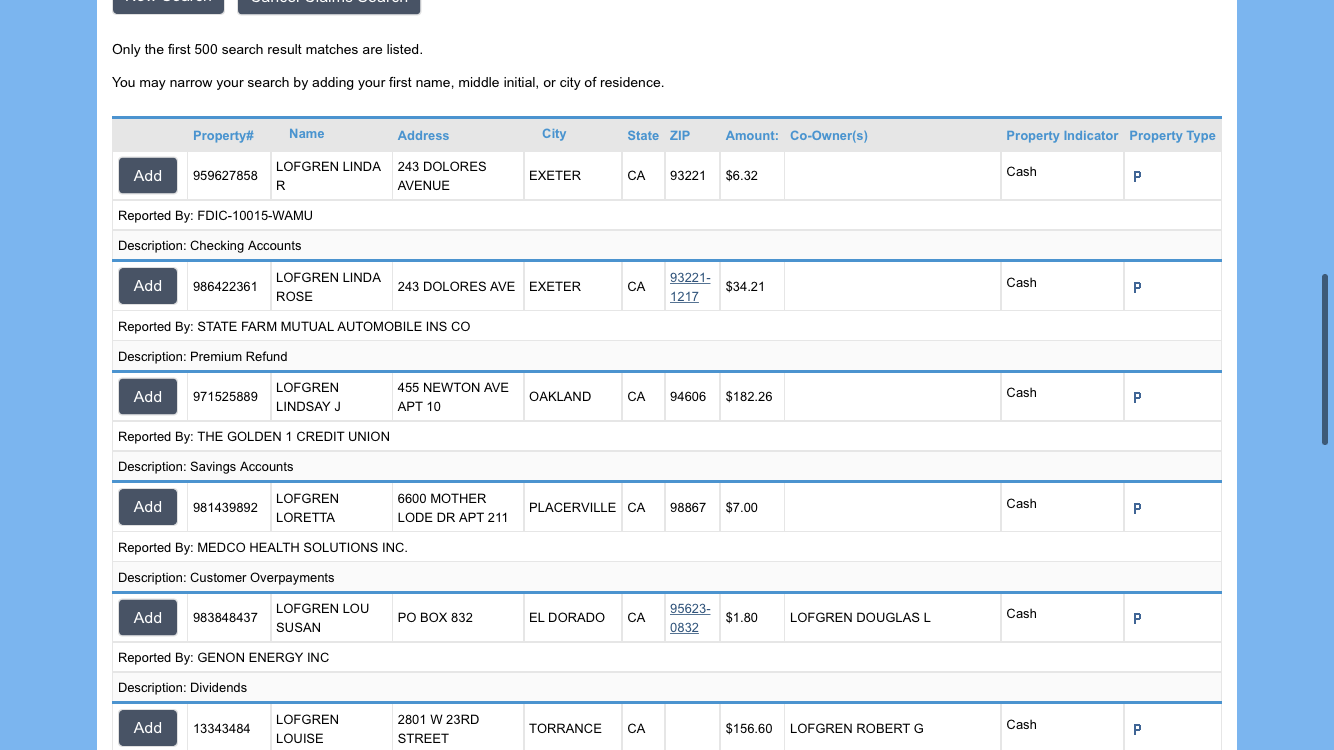Select Reported By: STATE FARM MUTUAL line

[x=294, y=327]
